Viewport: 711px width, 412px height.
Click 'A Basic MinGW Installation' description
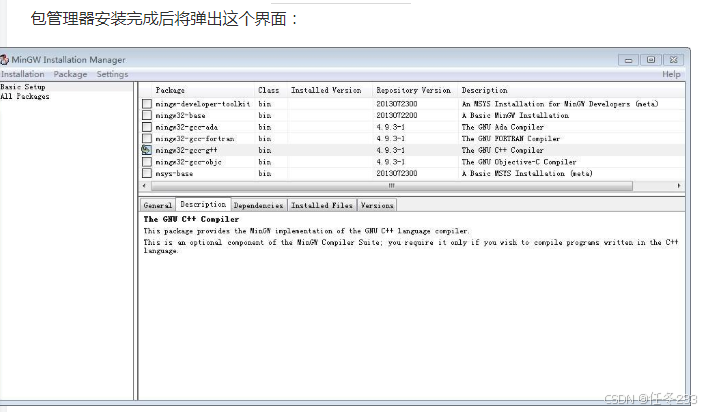[x=515, y=115]
